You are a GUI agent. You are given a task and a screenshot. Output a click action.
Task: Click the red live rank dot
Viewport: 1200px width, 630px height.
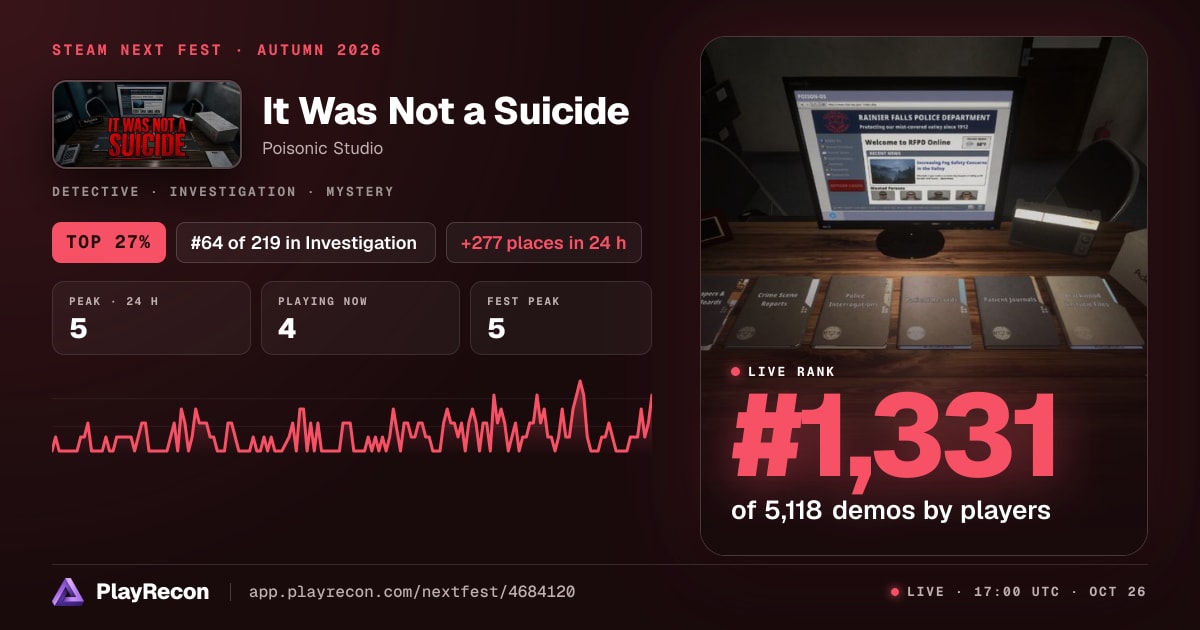[x=736, y=372]
